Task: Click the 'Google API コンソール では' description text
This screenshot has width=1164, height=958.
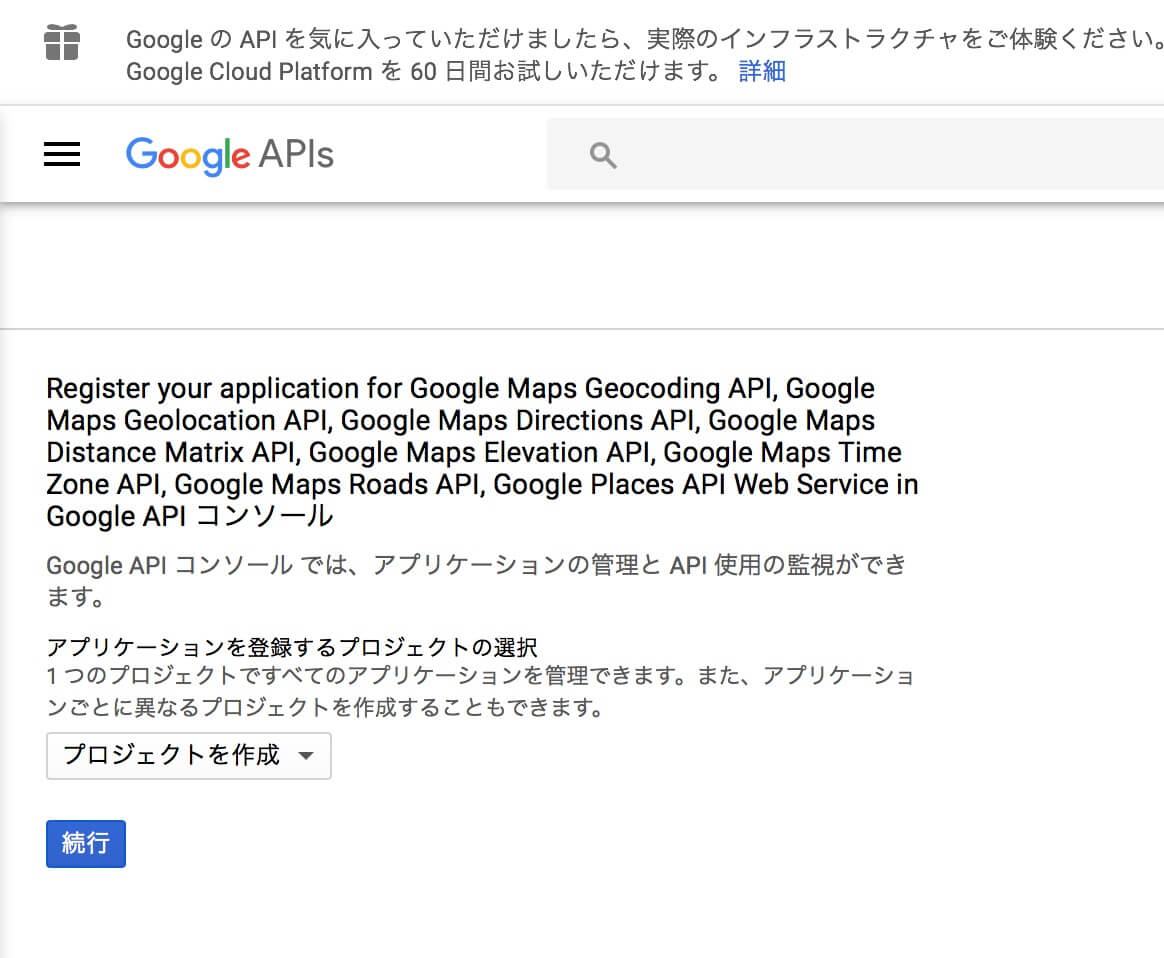Action: click(477, 580)
